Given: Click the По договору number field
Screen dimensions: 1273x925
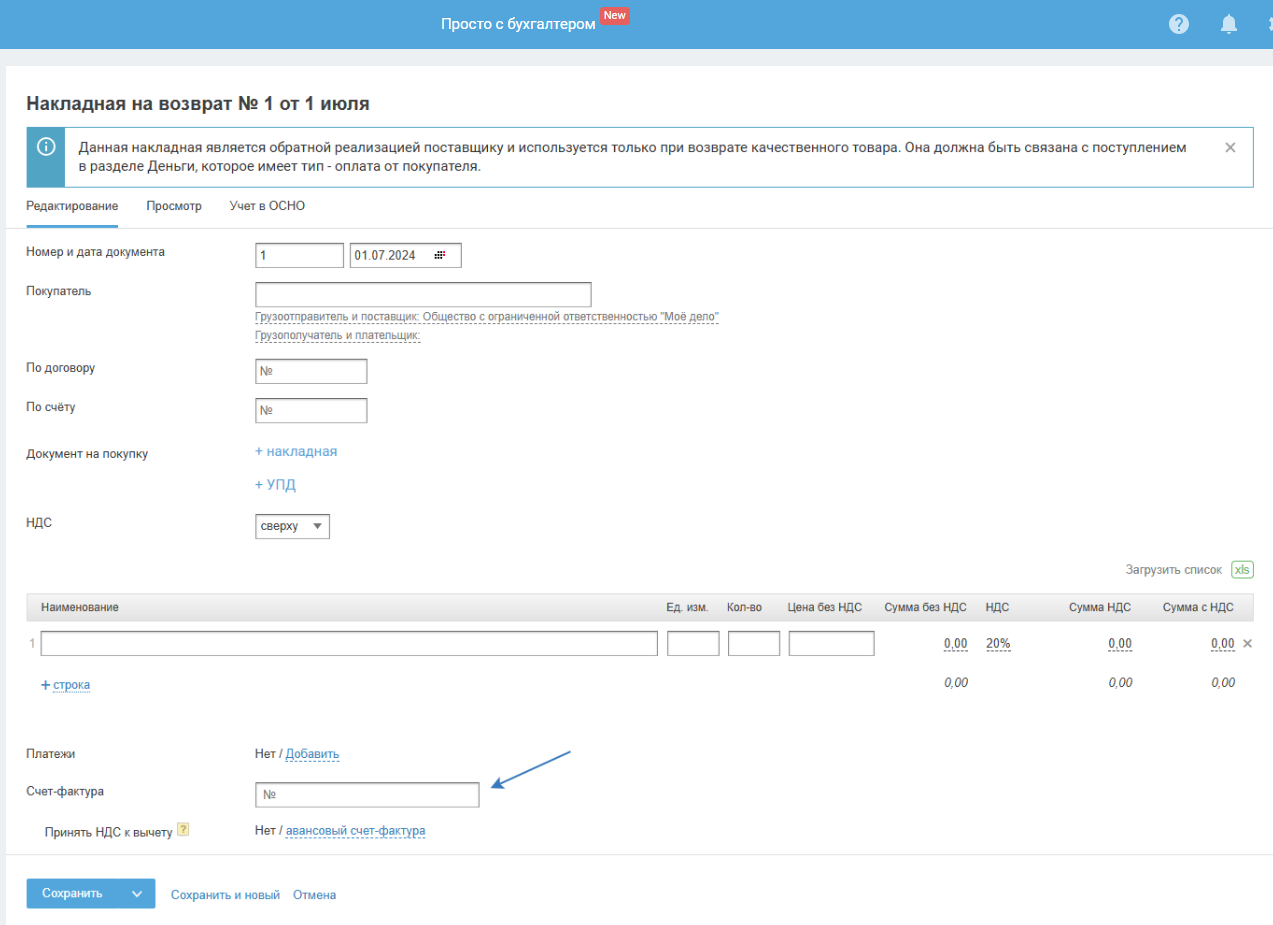Looking at the screenshot, I should [311, 371].
